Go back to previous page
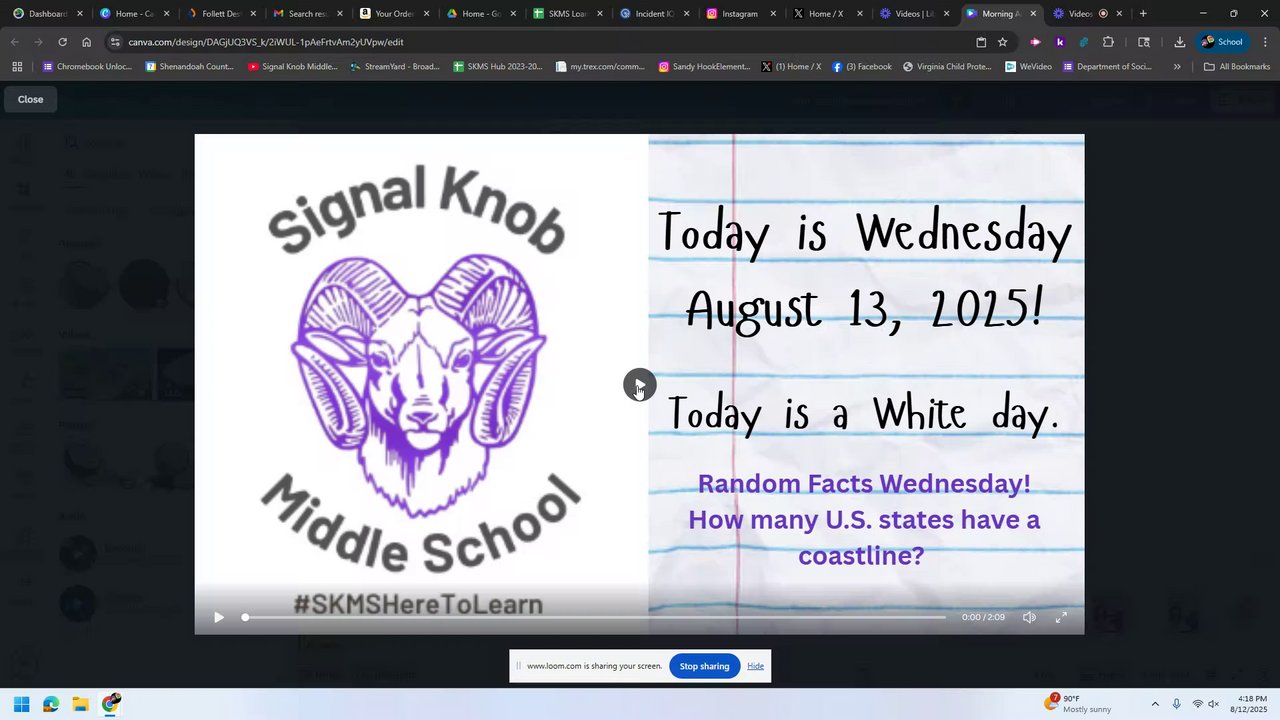The height and width of the screenshot is (720, 1280). pyautogui.click(x=14, y=42)
